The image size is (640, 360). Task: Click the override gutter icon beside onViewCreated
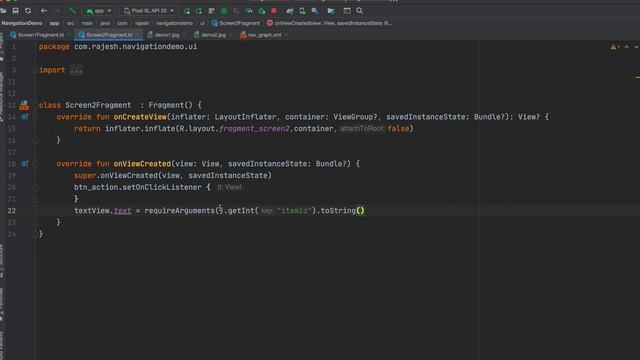[x=24, y=164]
